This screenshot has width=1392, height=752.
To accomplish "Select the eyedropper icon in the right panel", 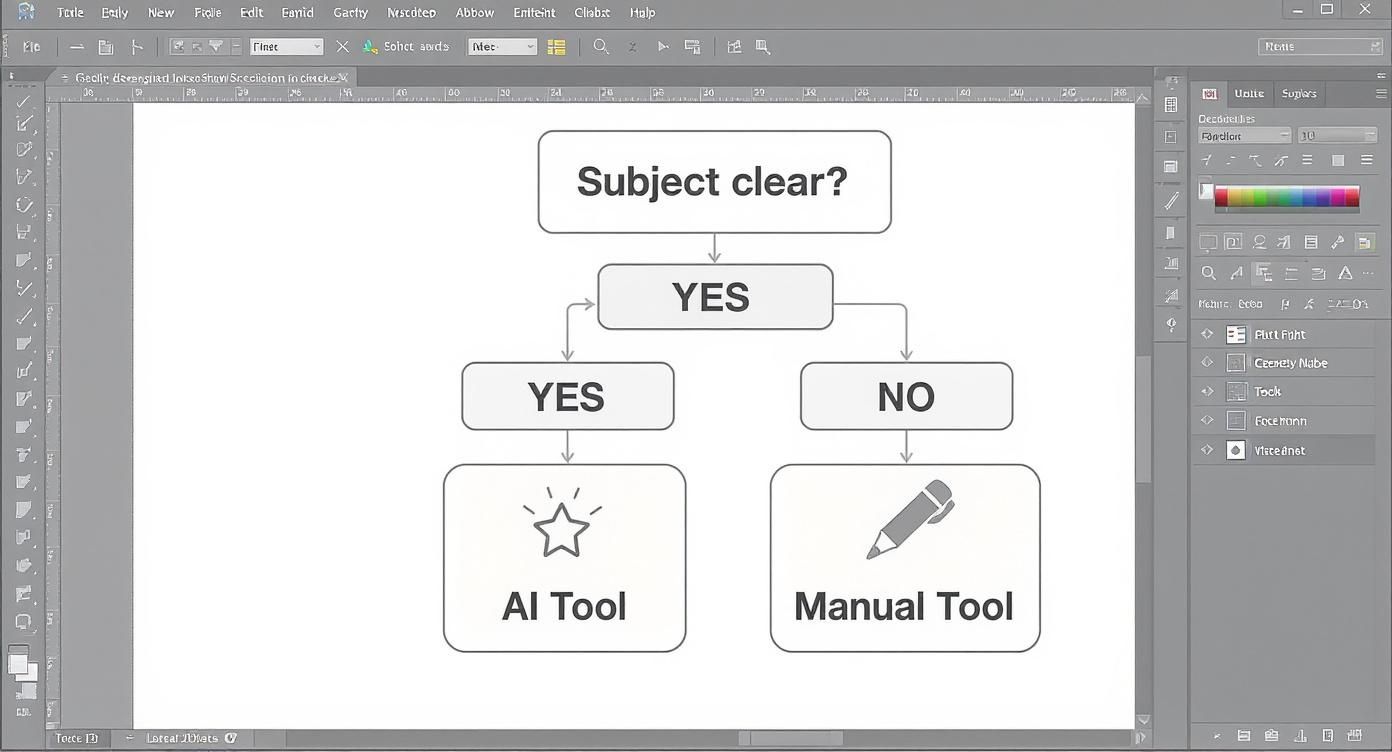I will tap(1337, 242).
